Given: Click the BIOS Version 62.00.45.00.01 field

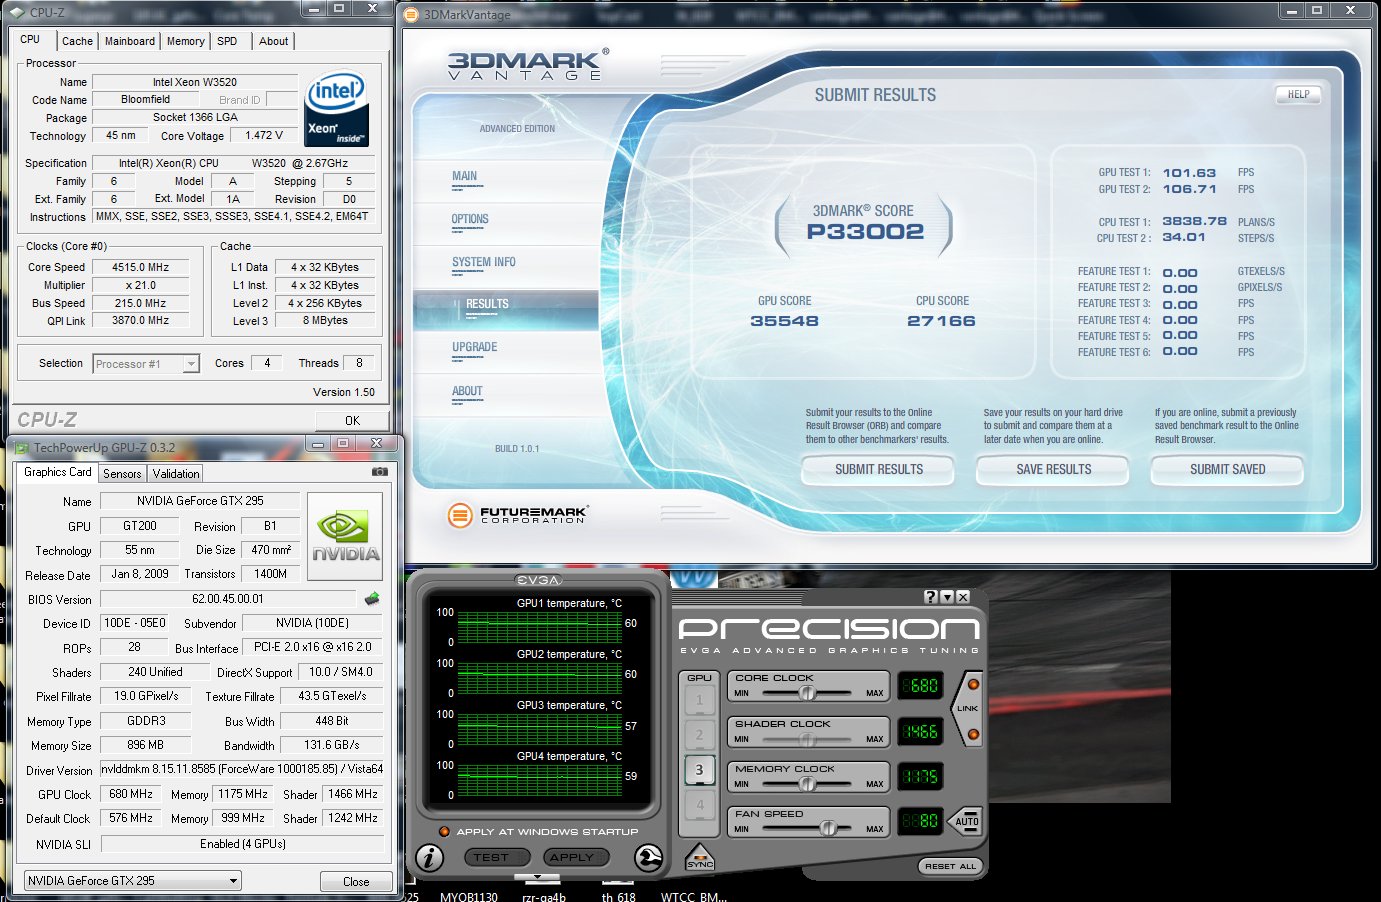Looking at the screenshot, I should point(228,599).
